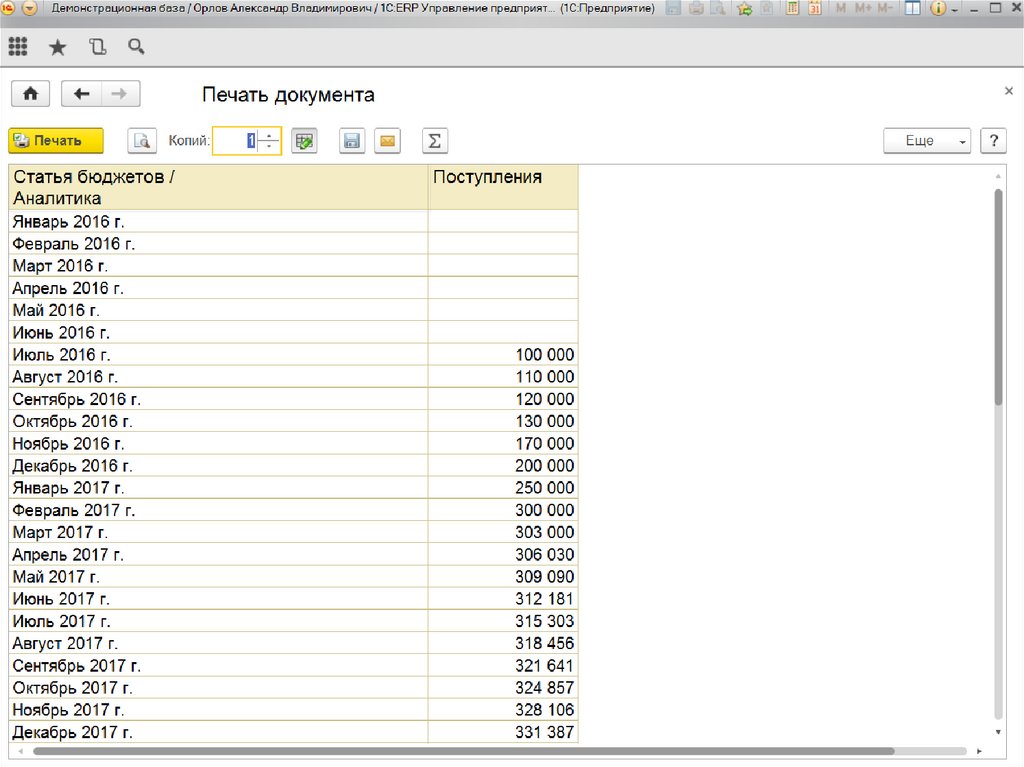Screen dimensions: 1024x767
Task: Click the search magnifier icon
Action: pyautogui.click(x=136, y=47)
